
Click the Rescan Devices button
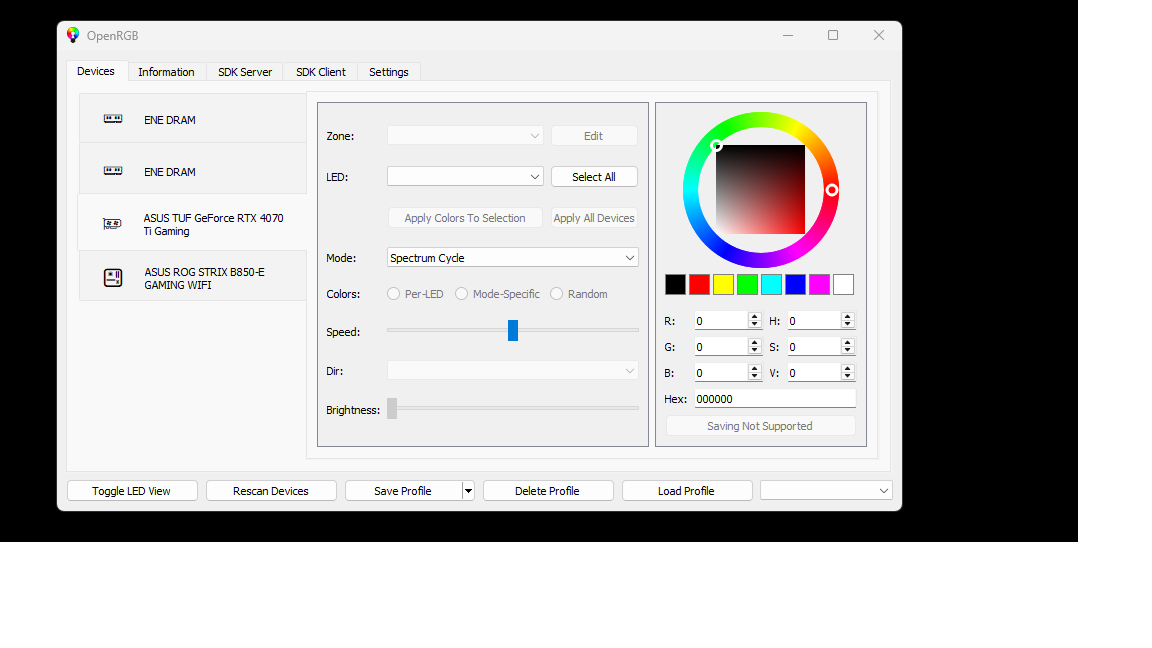(x=271, y=491)
